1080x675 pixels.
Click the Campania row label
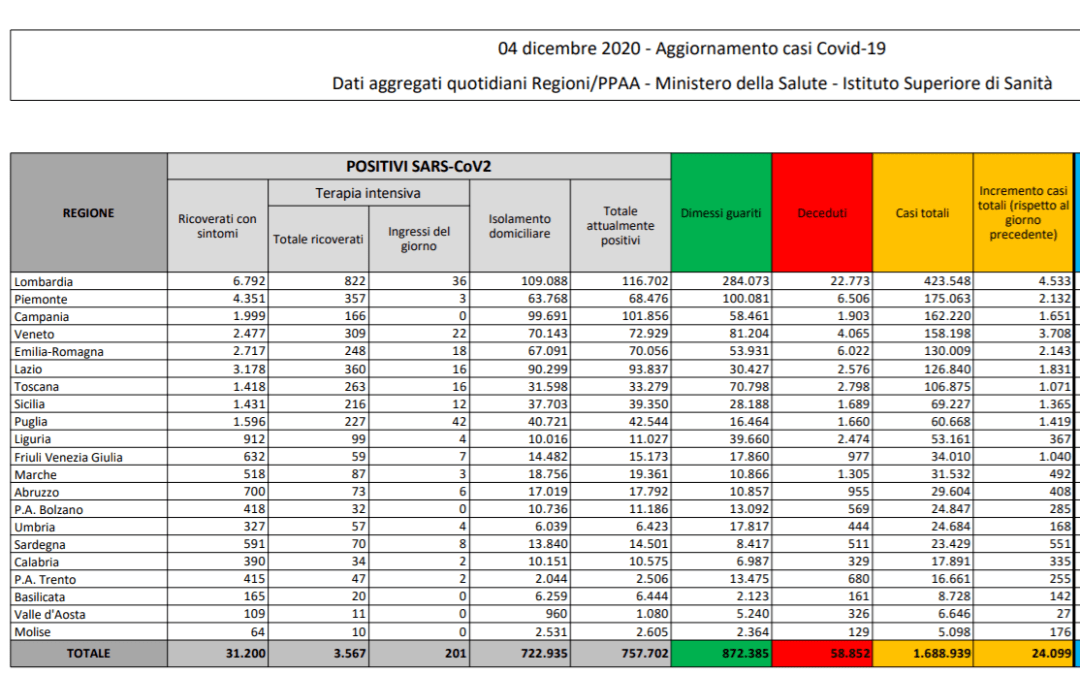41,317
